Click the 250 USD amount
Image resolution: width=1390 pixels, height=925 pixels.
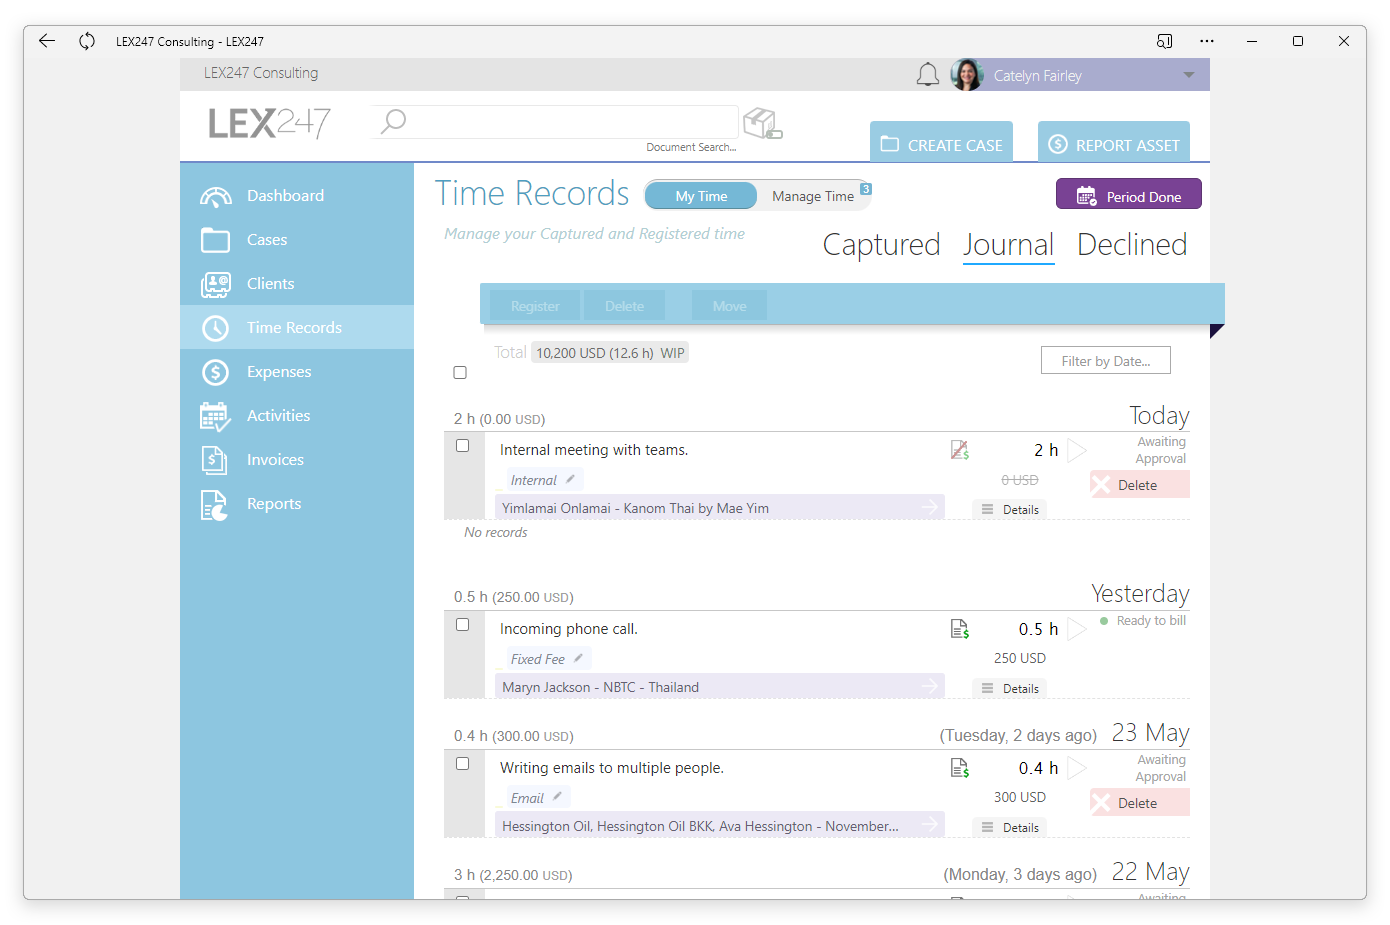coord(1020,658)
